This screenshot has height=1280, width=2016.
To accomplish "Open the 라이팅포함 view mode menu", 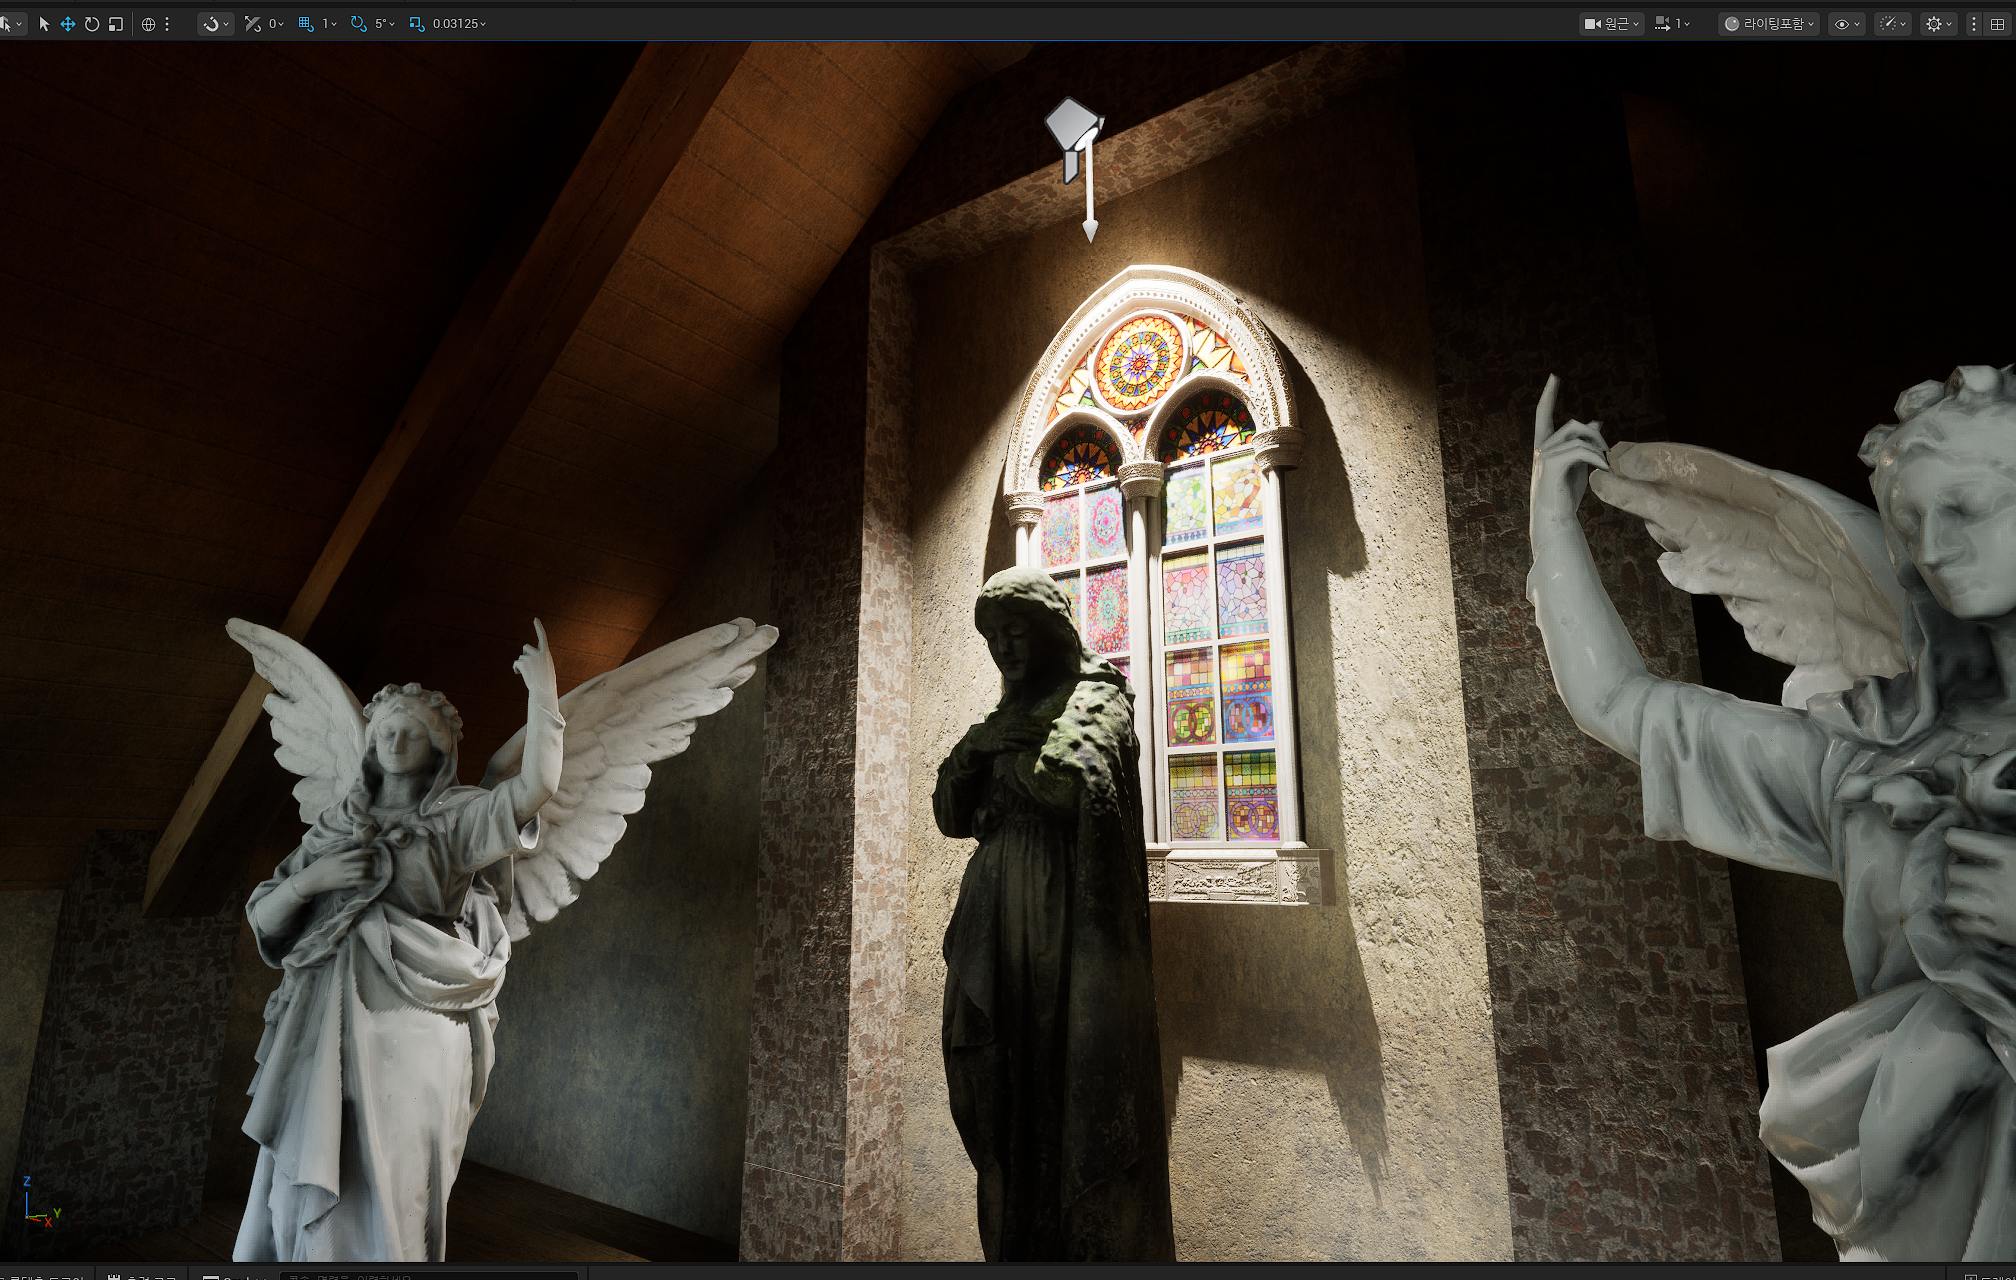I will 1769,24.
